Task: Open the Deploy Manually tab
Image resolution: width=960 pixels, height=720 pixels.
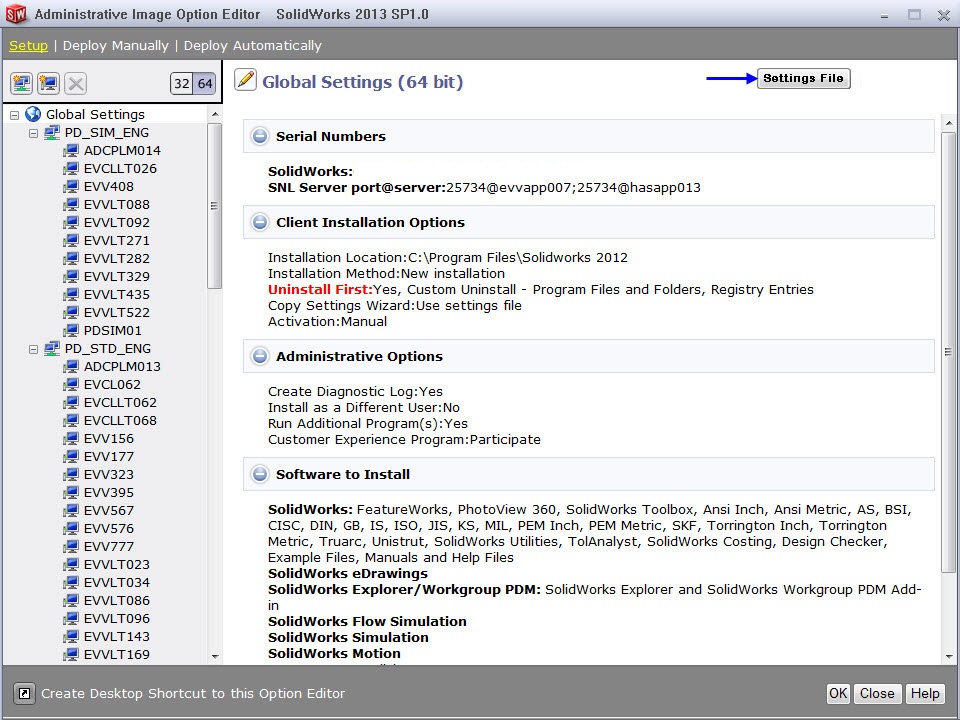Action: coord(116,45)
